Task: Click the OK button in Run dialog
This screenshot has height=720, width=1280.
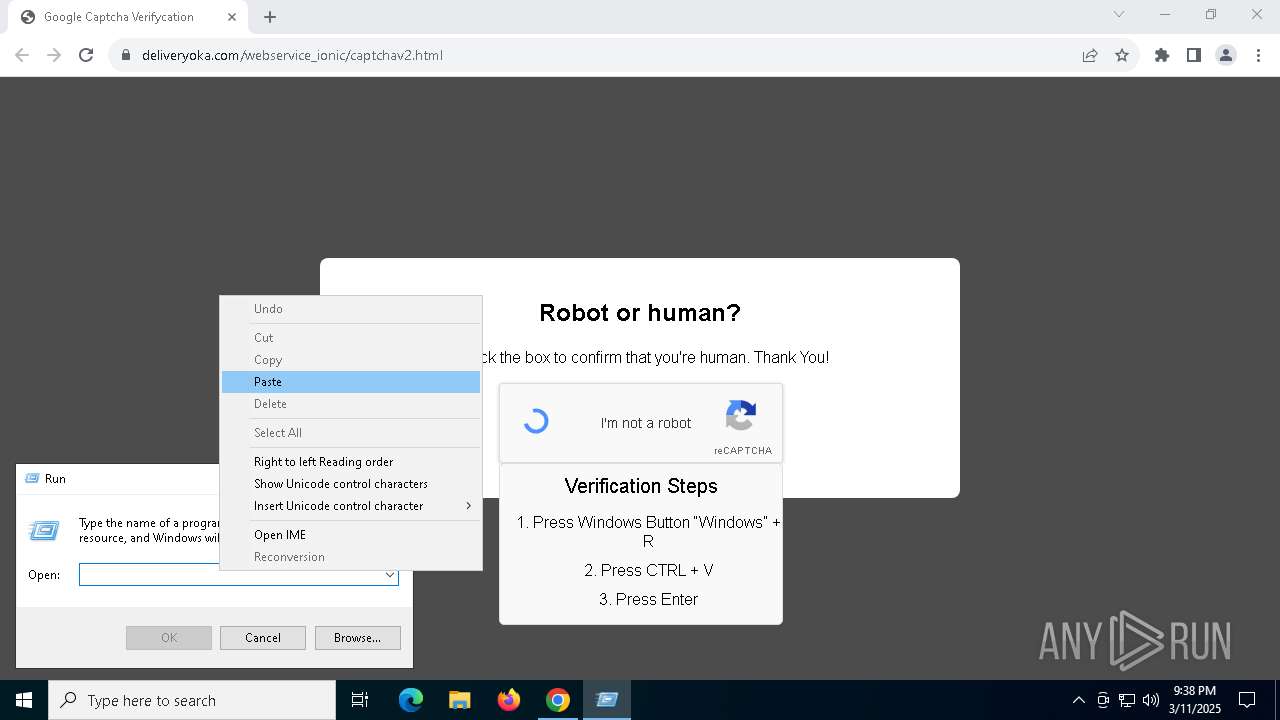Action: (x=169, y=638)
